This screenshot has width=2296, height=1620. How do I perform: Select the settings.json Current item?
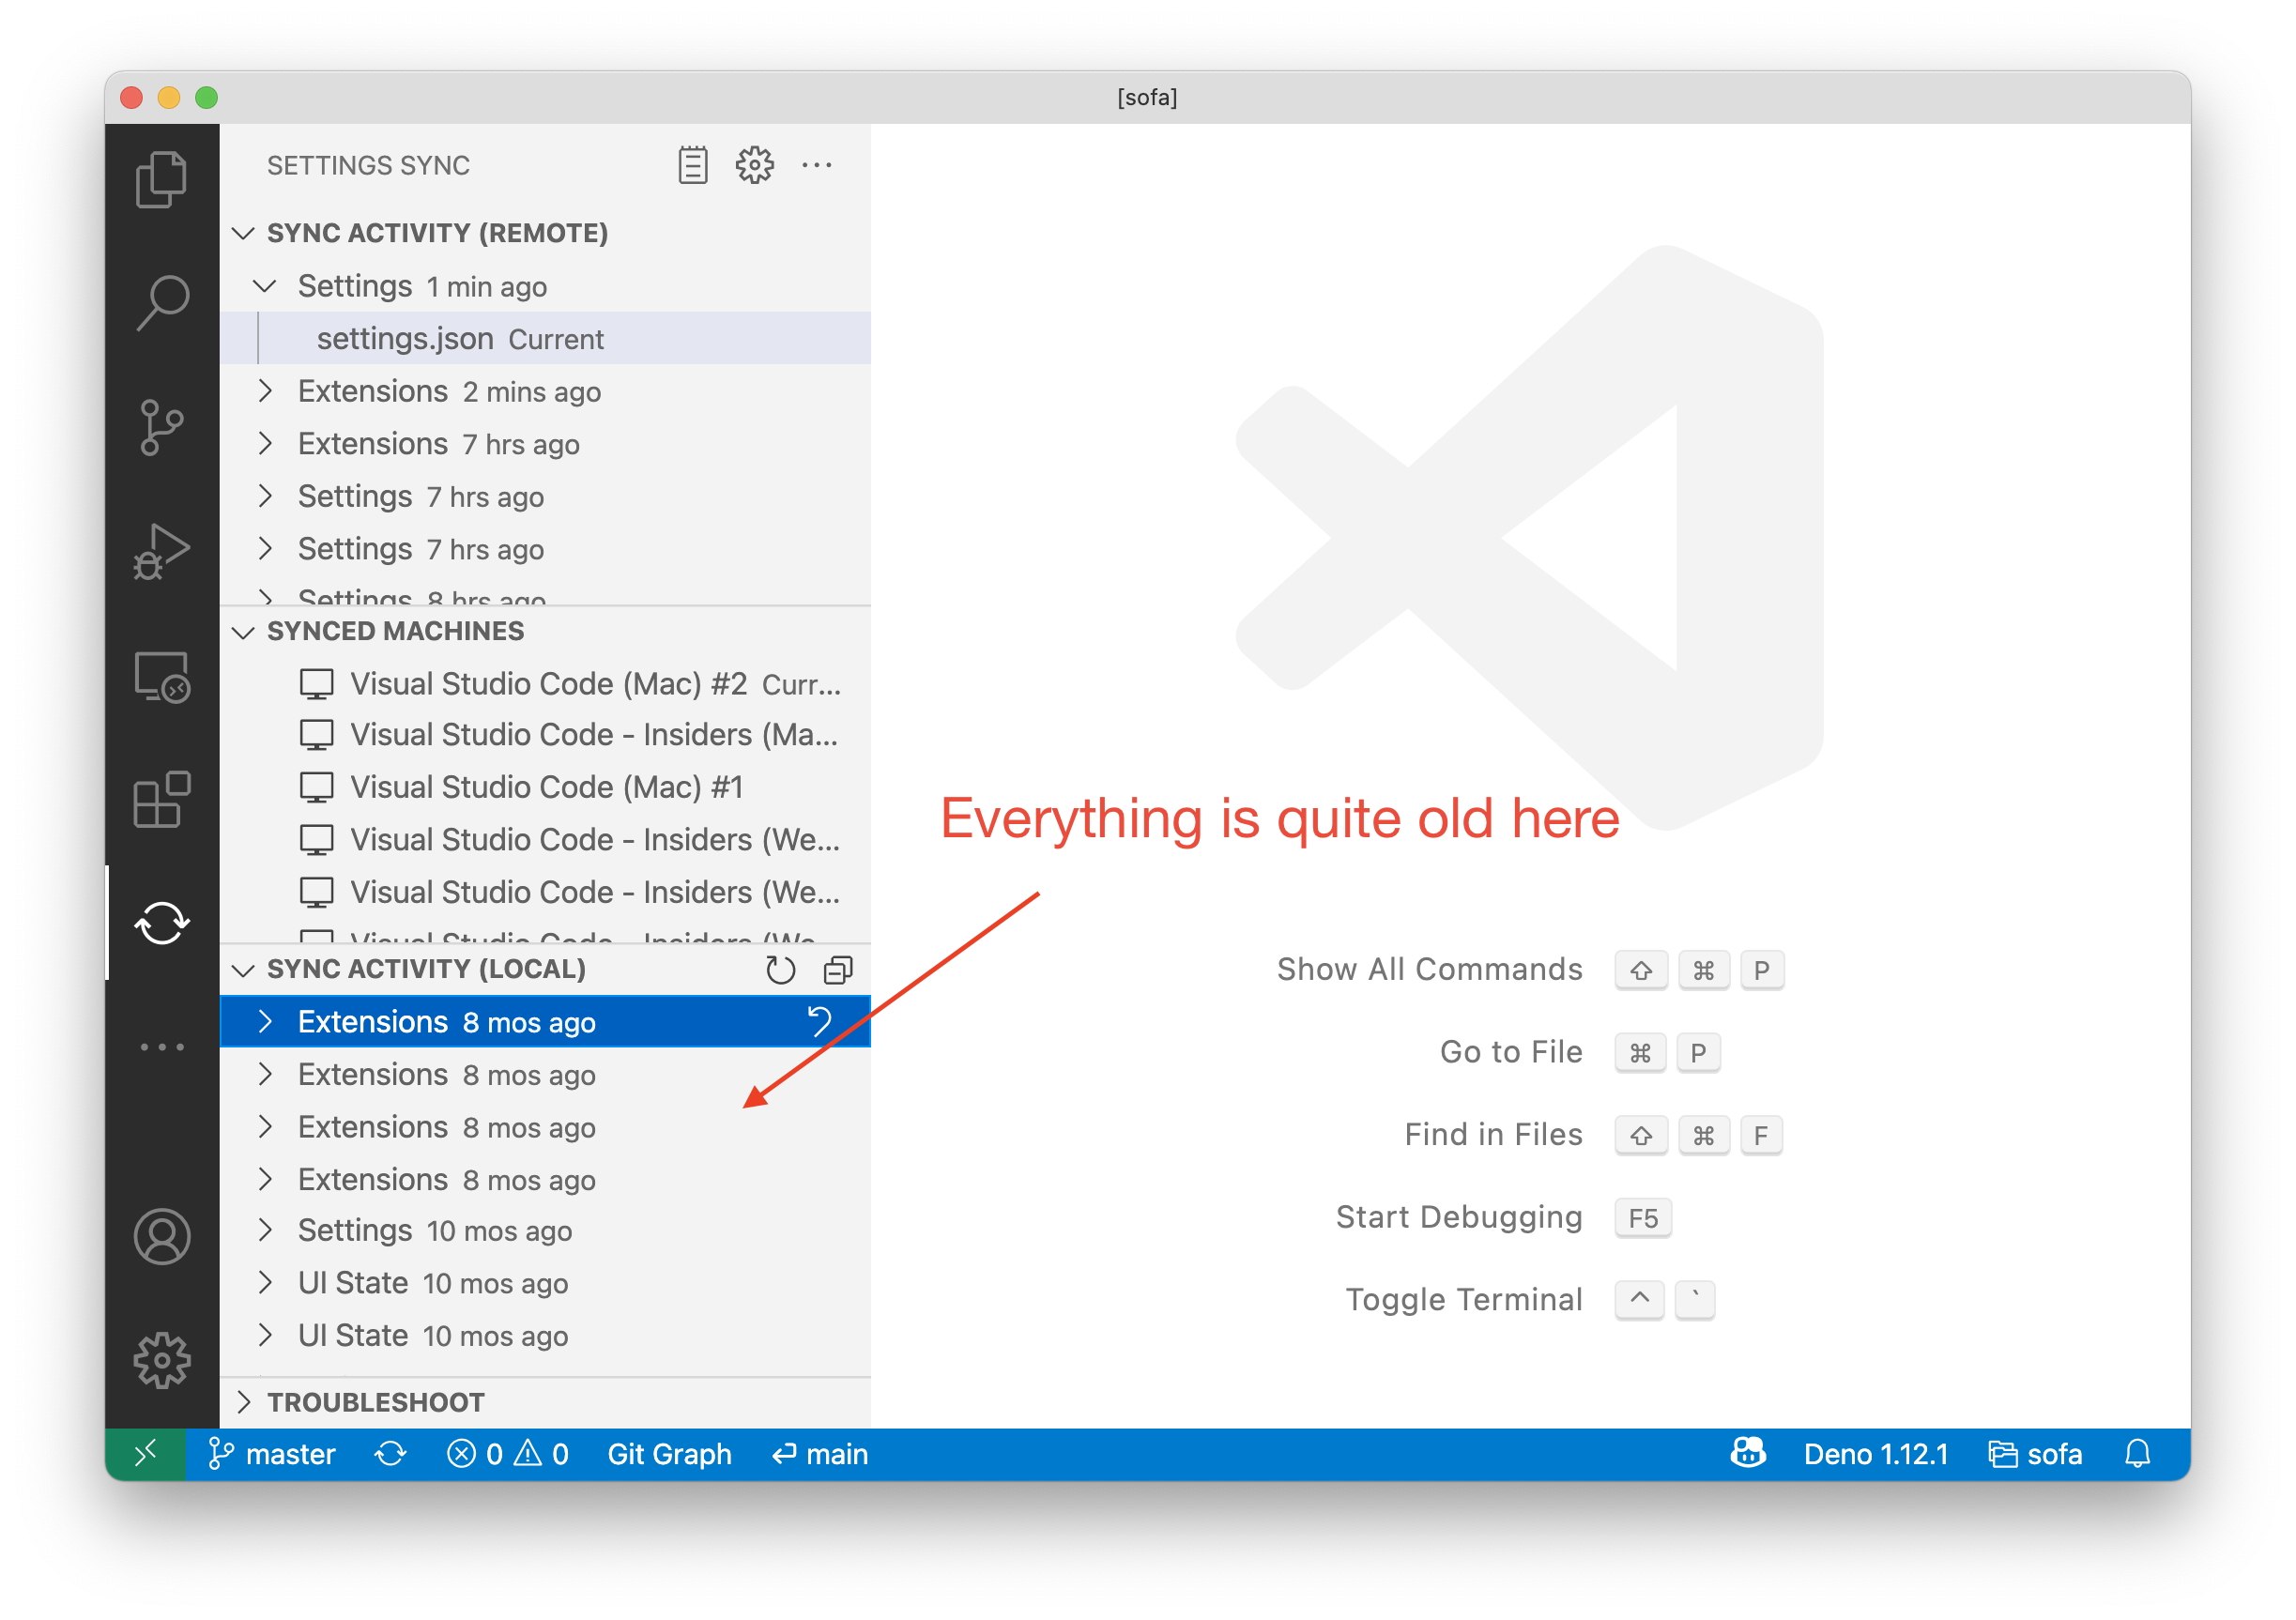(460, 338)
